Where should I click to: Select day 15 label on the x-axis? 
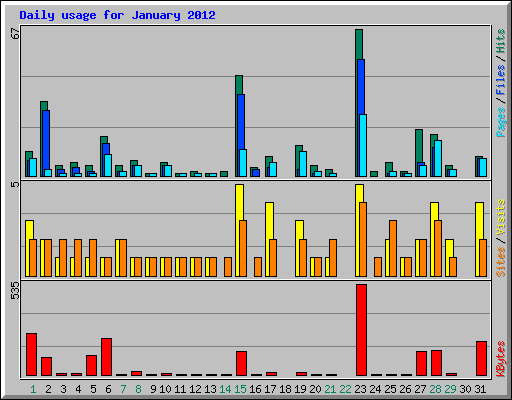(x=240, y=389)
